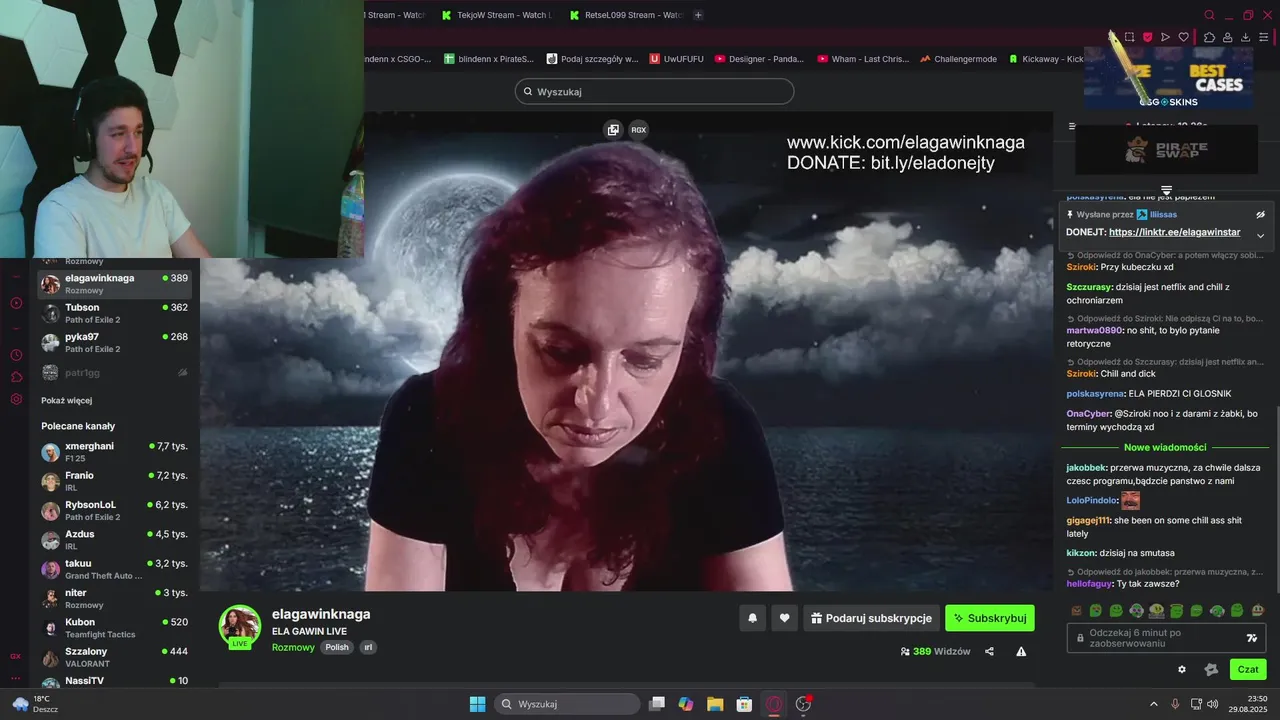This screenshot has height=720, width=1280.
Task: Click the green Czat send button
Action: pos(1248,669)
